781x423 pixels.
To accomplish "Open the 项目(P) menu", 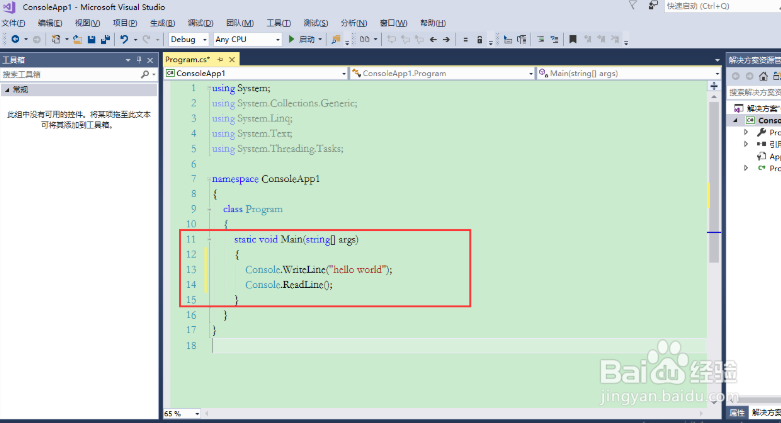I will click(x=125, y=23).
